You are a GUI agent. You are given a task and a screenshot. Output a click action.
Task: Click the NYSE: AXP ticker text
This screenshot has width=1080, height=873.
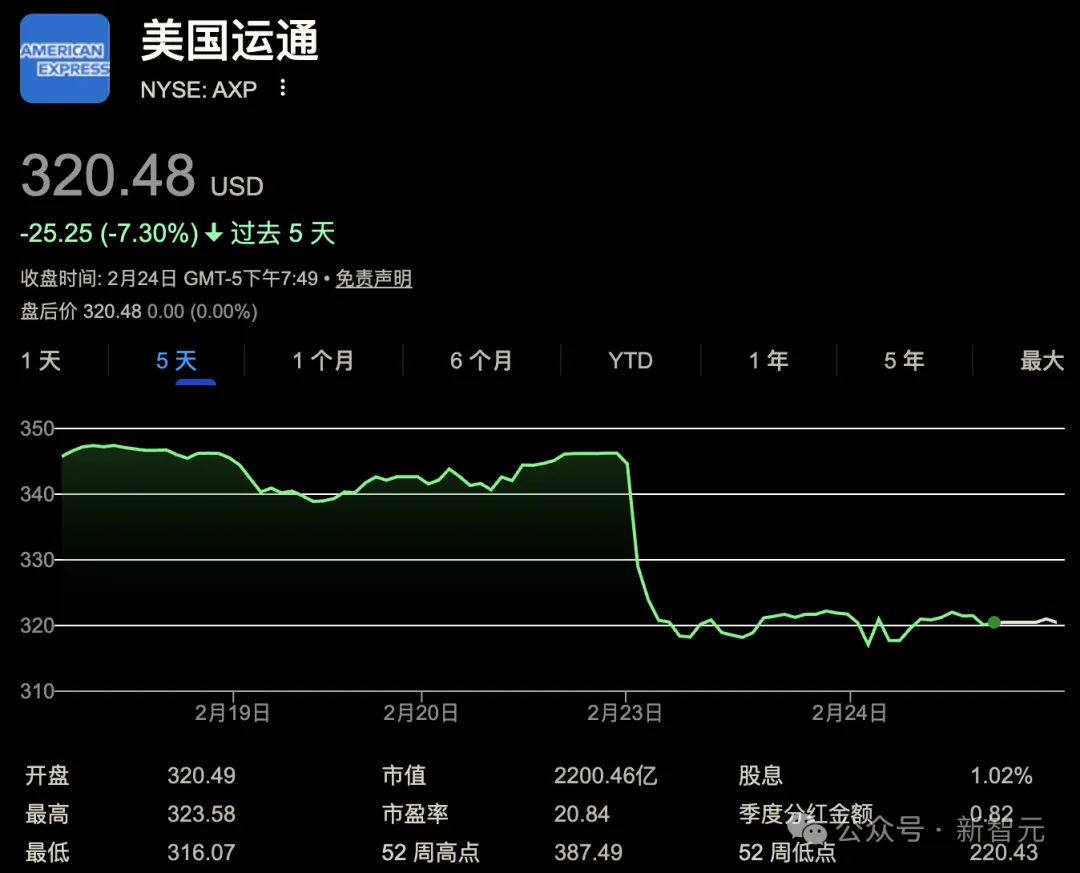pyautogui.click(x=199, y=90)
